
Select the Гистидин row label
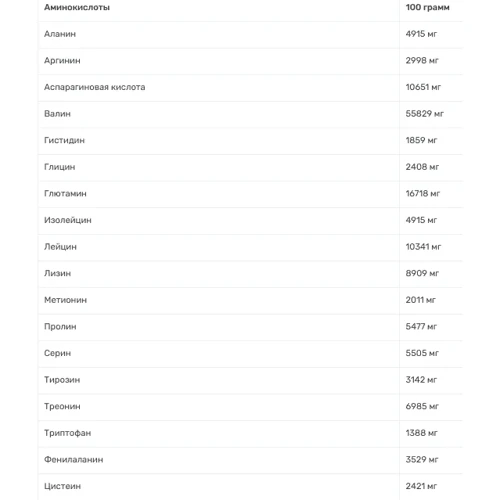click(x=64, y=140)
